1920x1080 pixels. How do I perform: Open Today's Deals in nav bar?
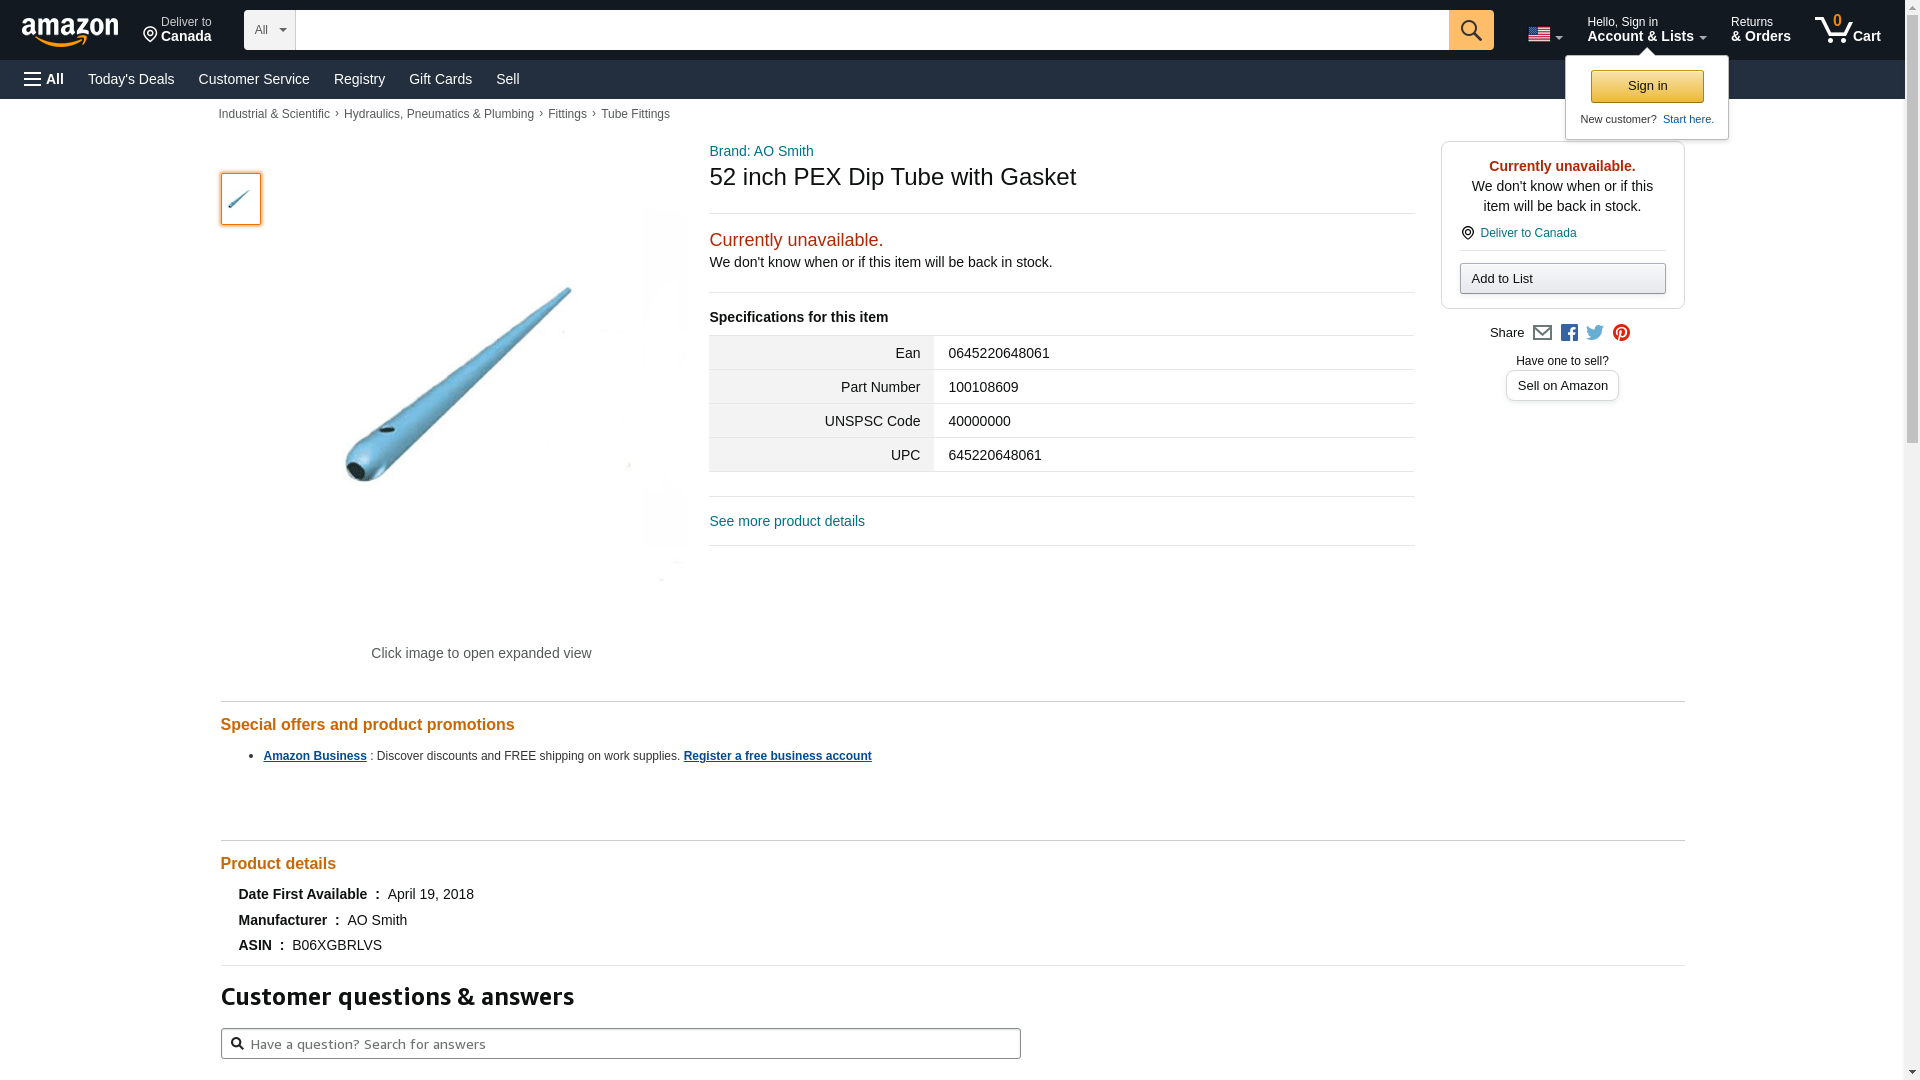pyautogui.click(x=131, y=79)
